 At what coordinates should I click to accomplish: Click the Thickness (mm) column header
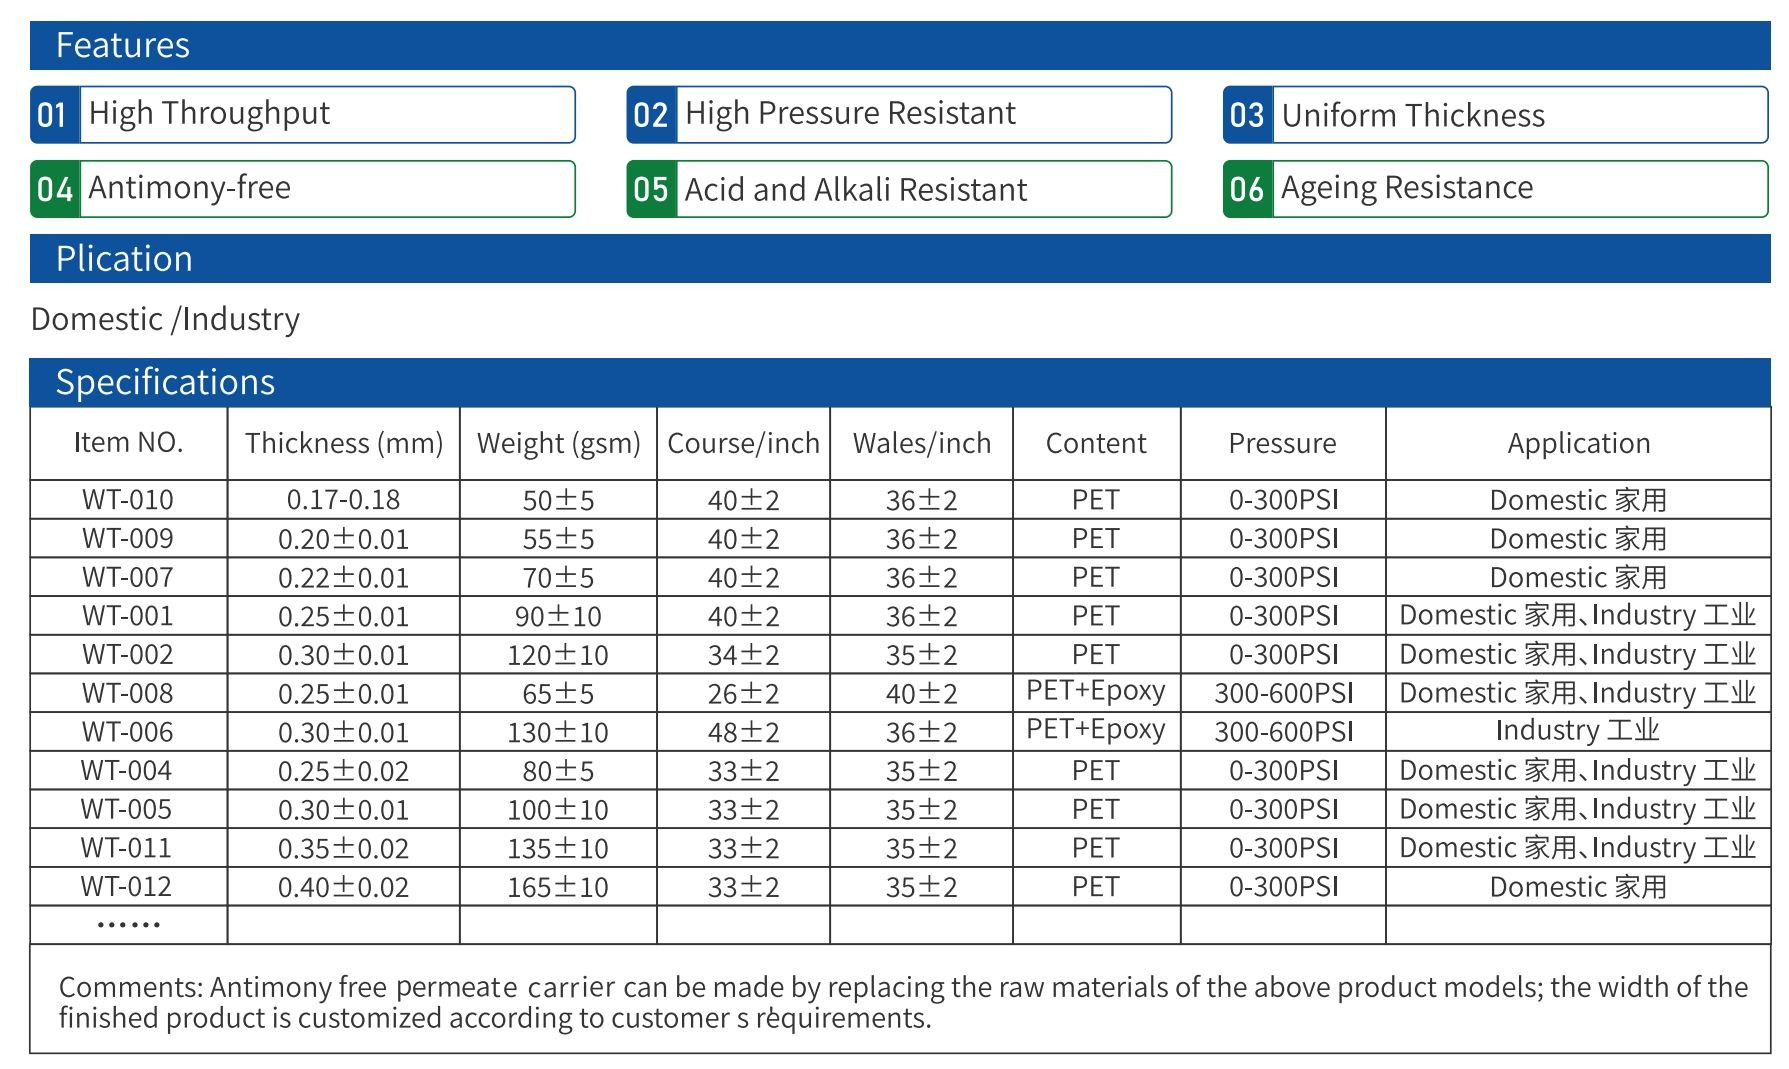tap(343, 443)
